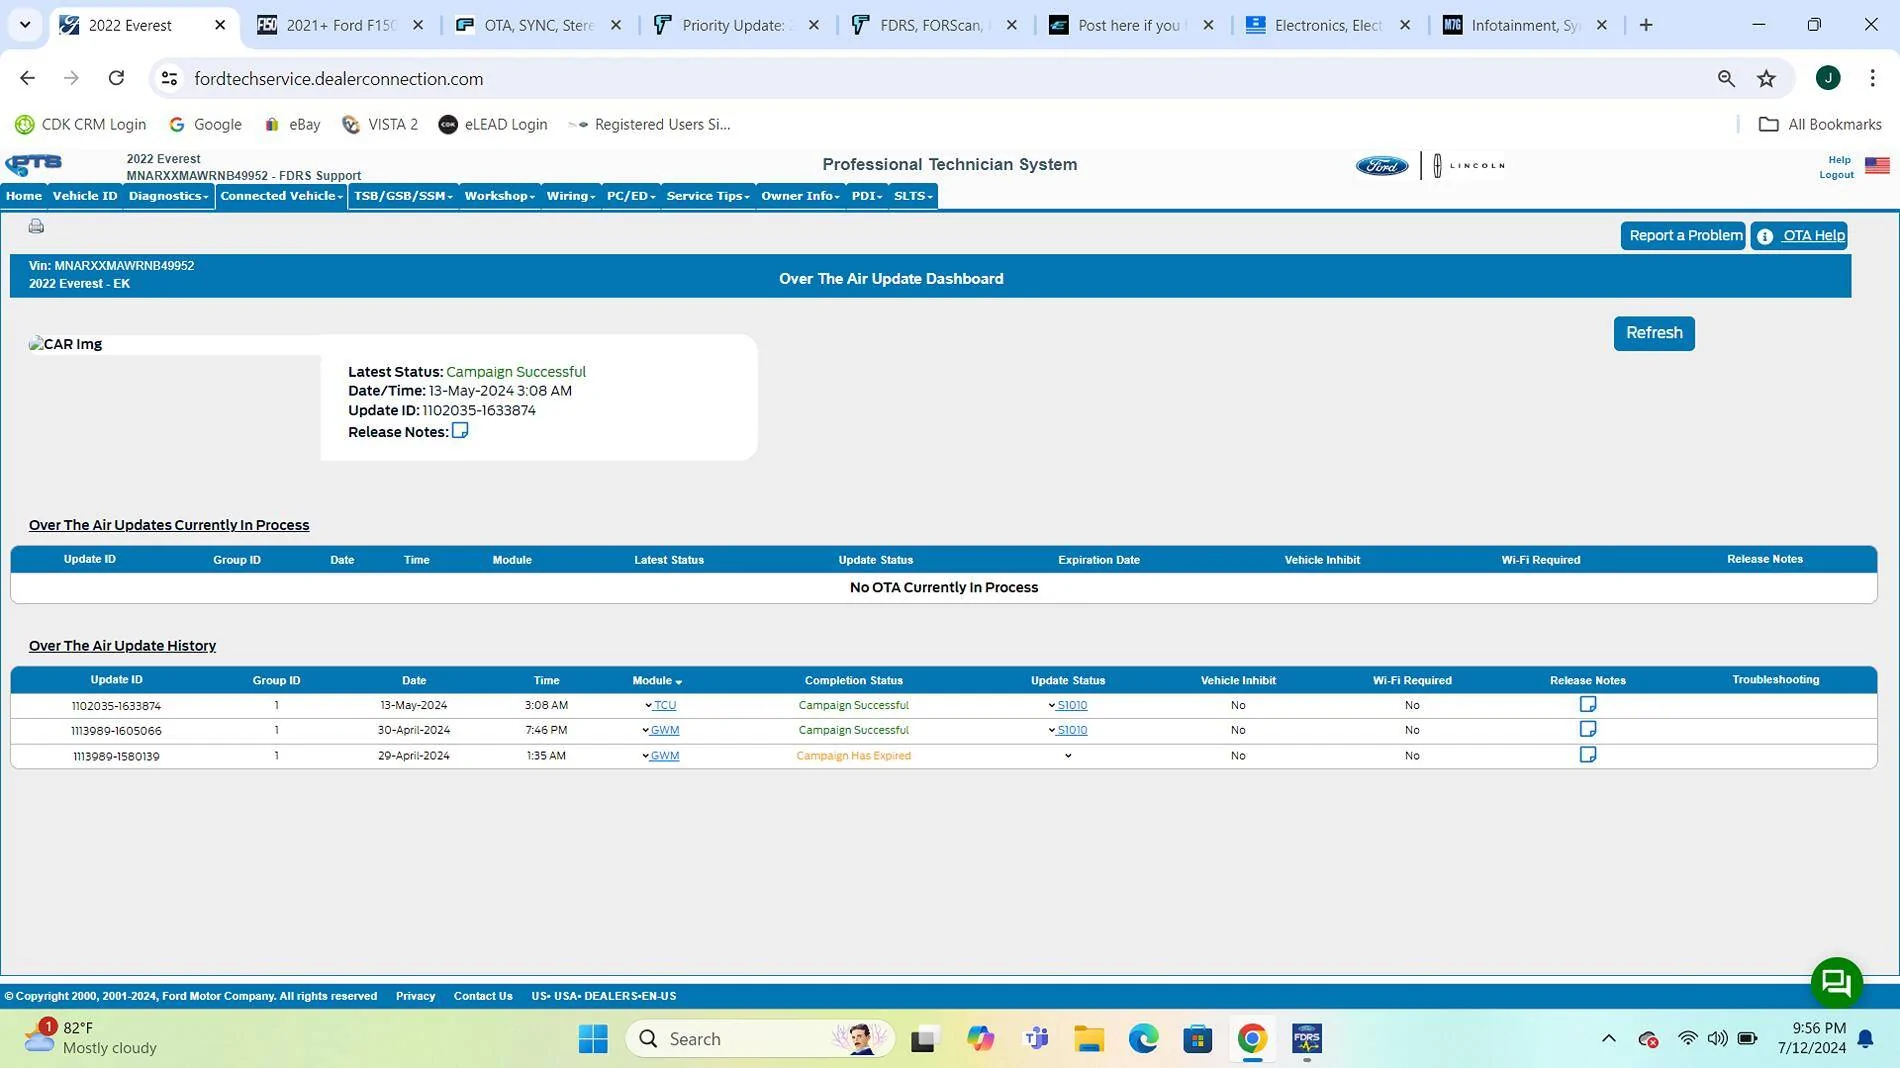Go back with browser back arrow
This screenshot has height=1068, width=1900.
[27, 78]
